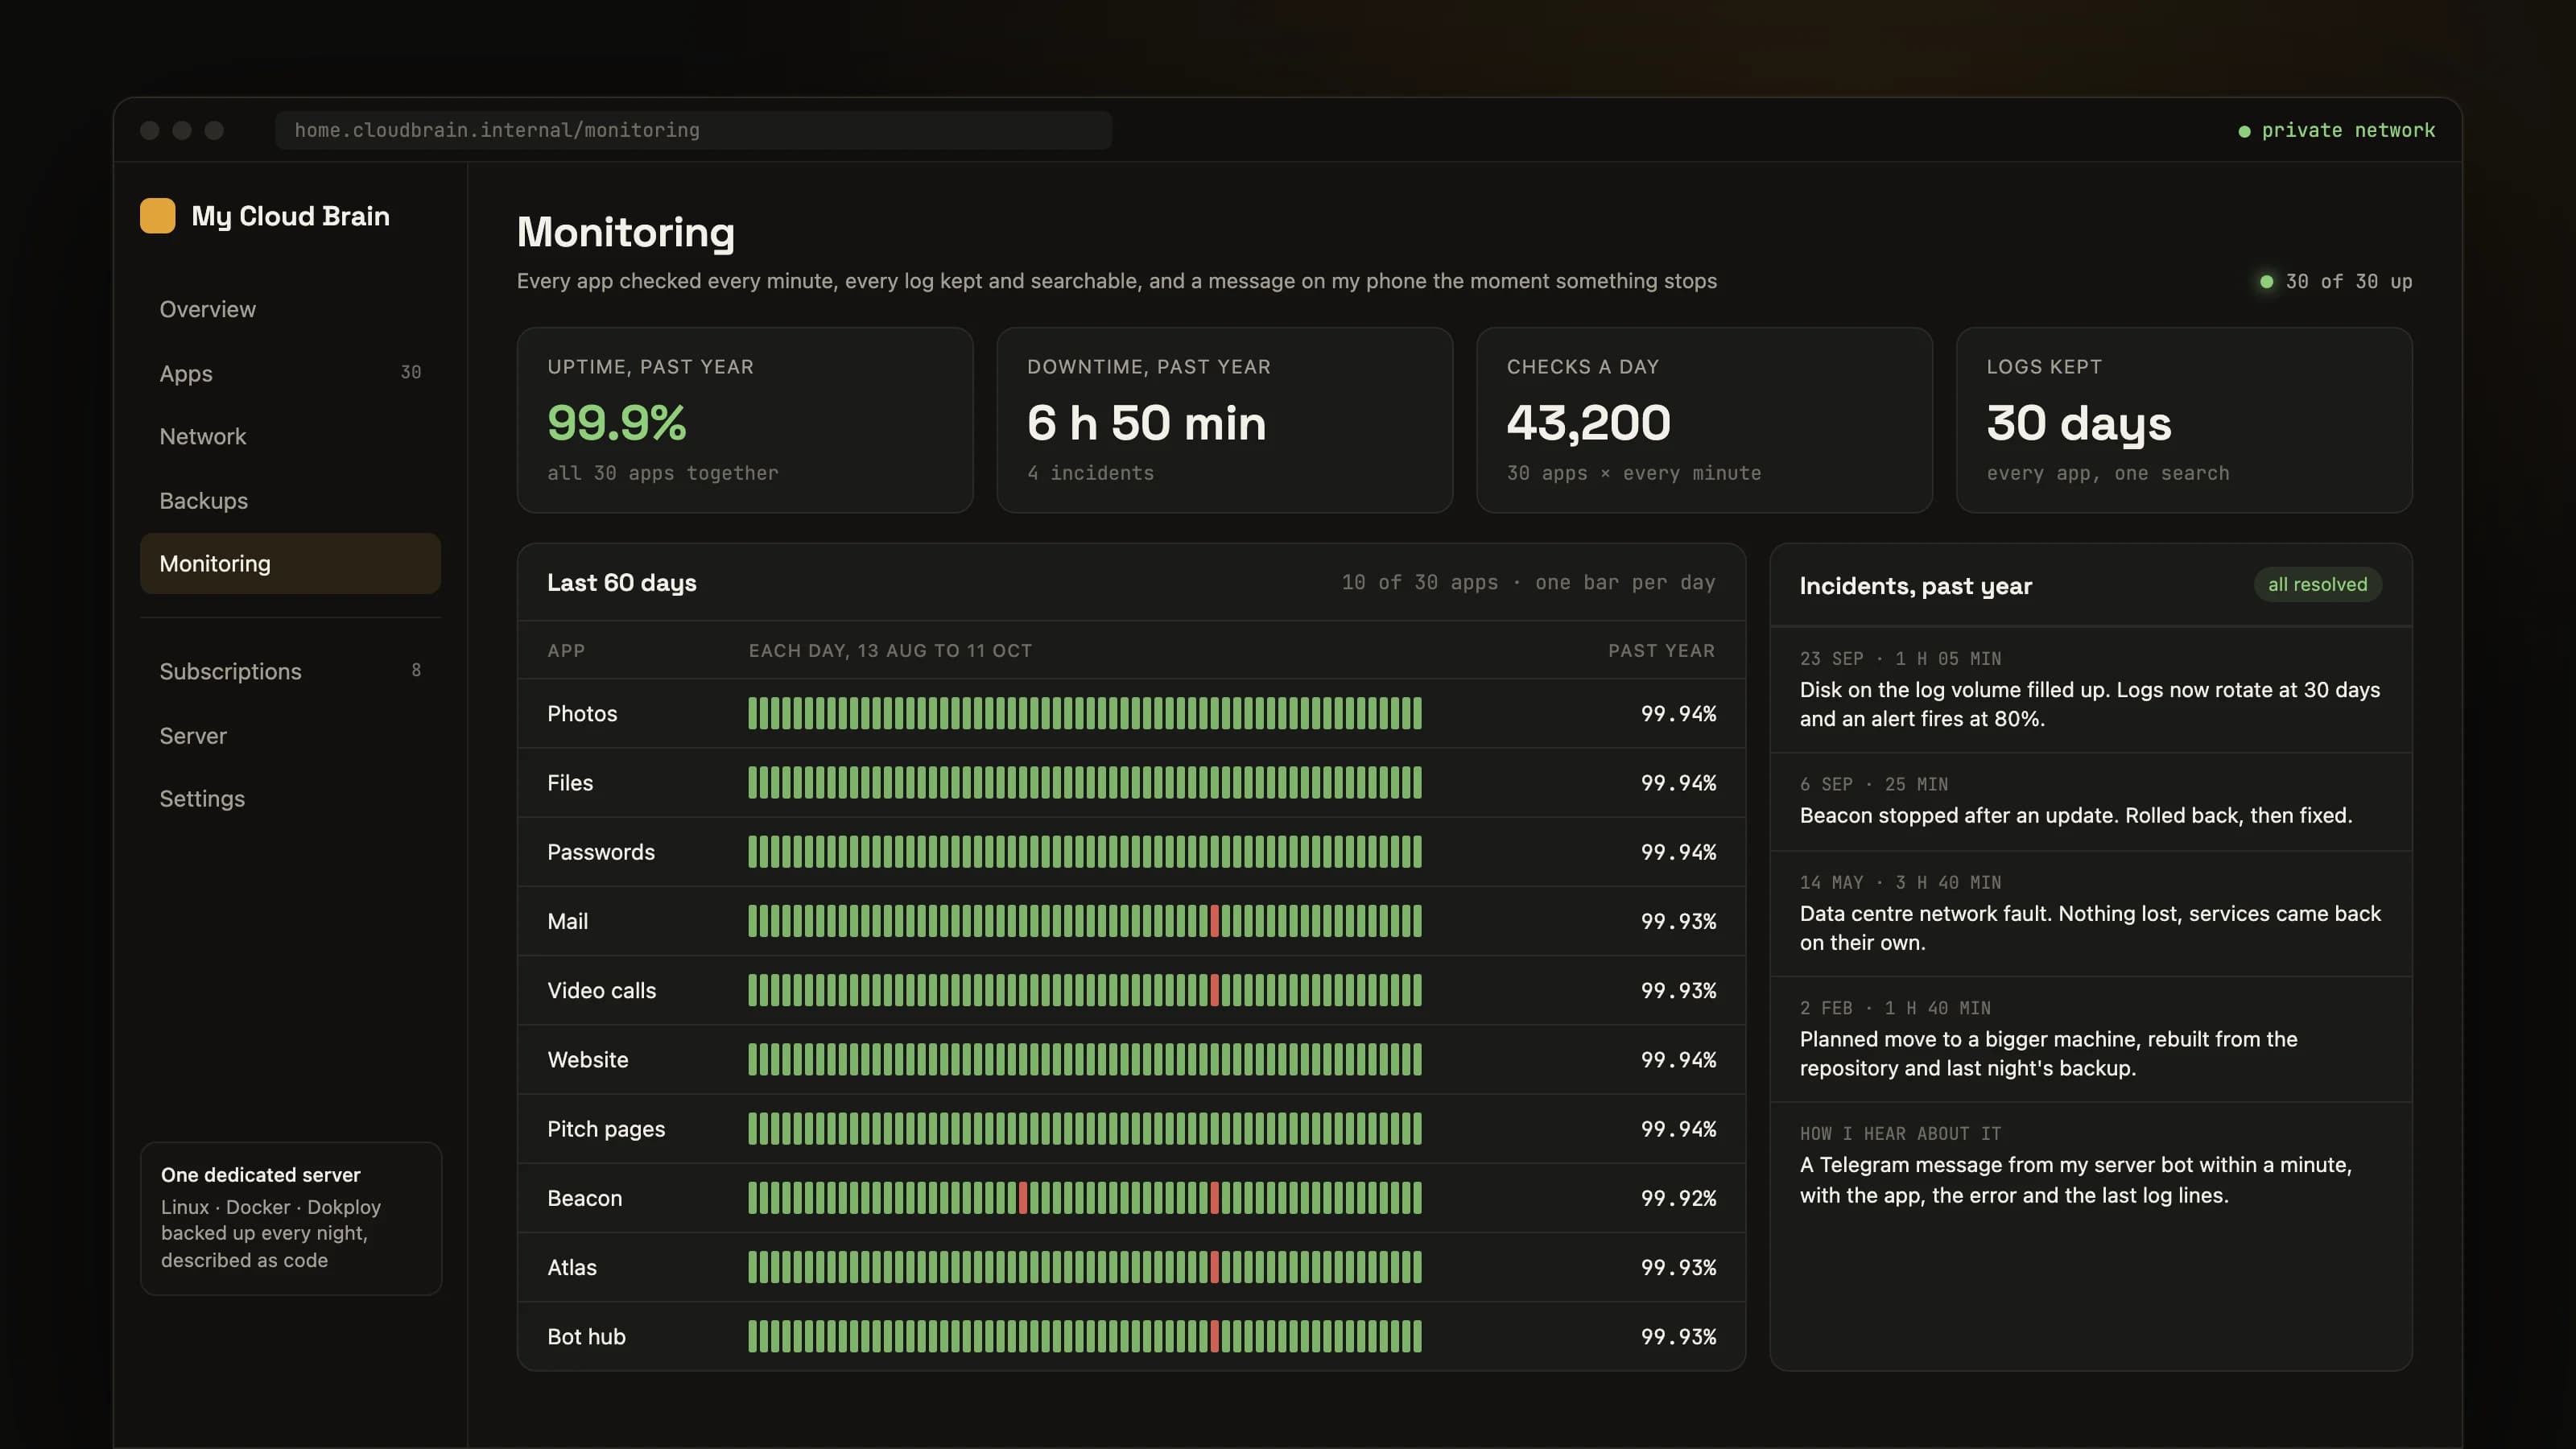Click the all resolved badge
Viewport: 2576px width, 1449px height.
pos(2317,584)
